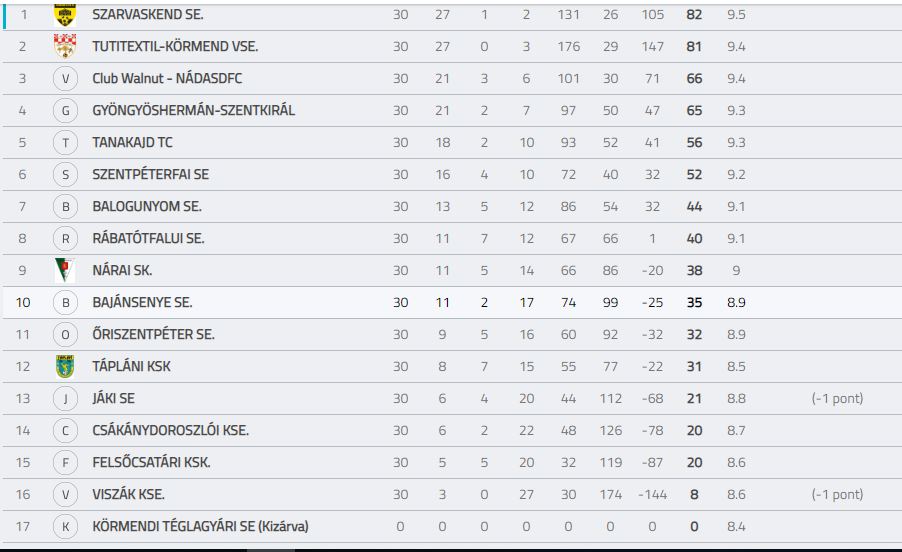Click the Szarvaskend SE yellow crest icon
This screenshot has width=902, height=552.
click(x=65, y=14)
